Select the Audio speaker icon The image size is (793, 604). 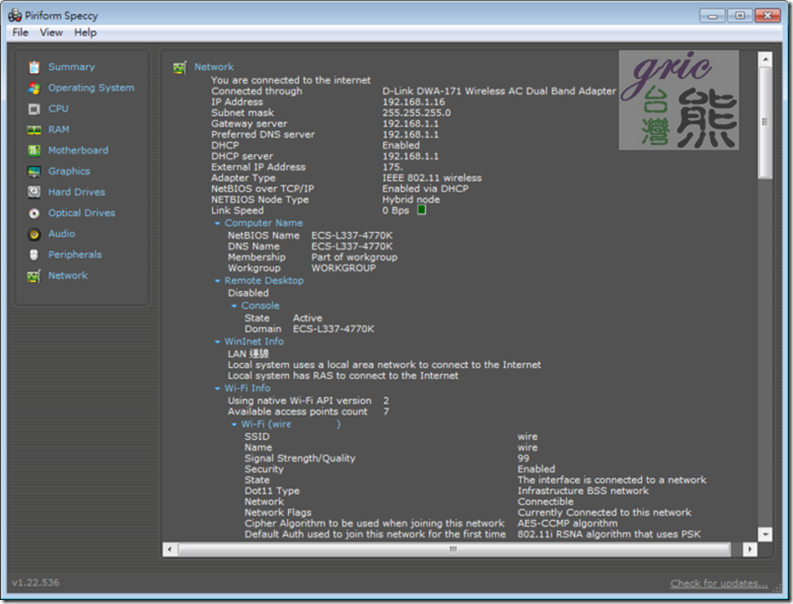34,234
